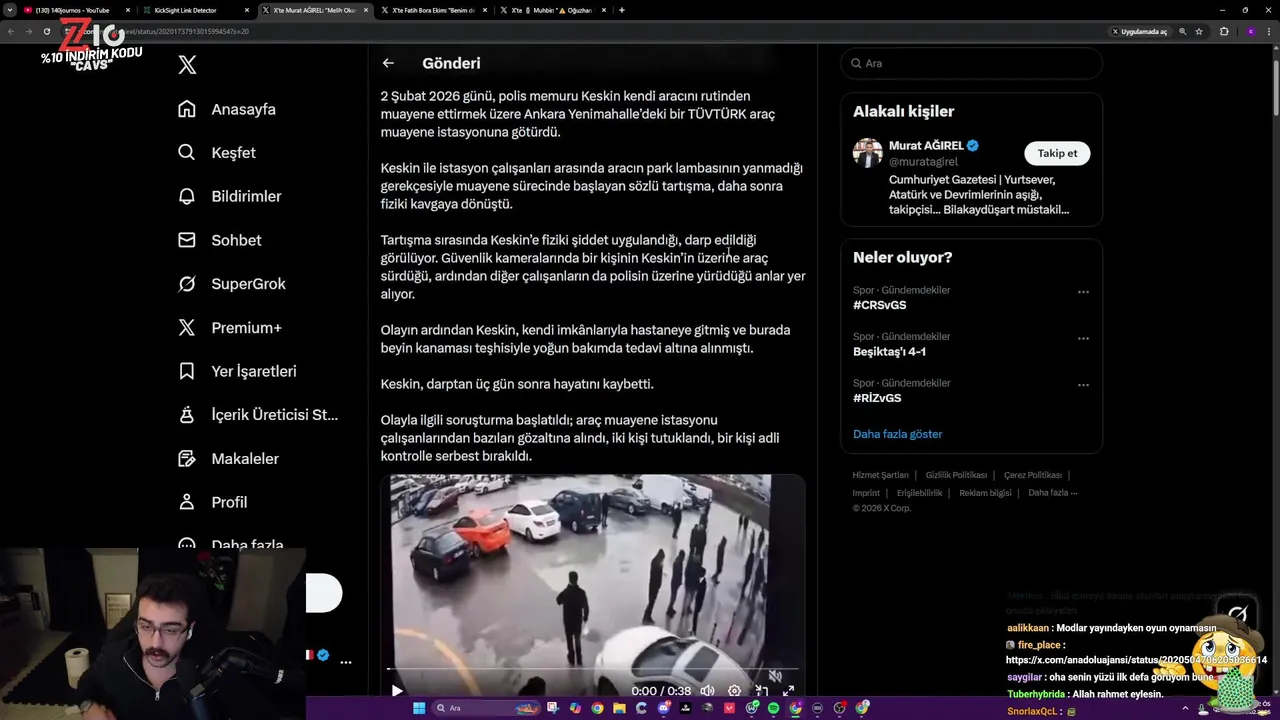Open Anasayfa home page
This screenshot has height=720, width=1280.
[226, 109]
